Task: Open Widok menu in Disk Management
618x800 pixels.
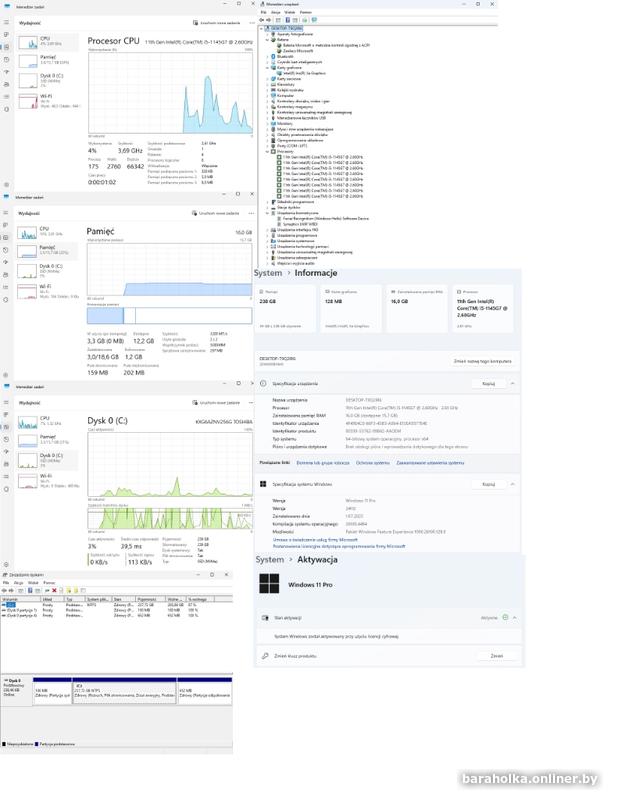Action: (33, 583)
